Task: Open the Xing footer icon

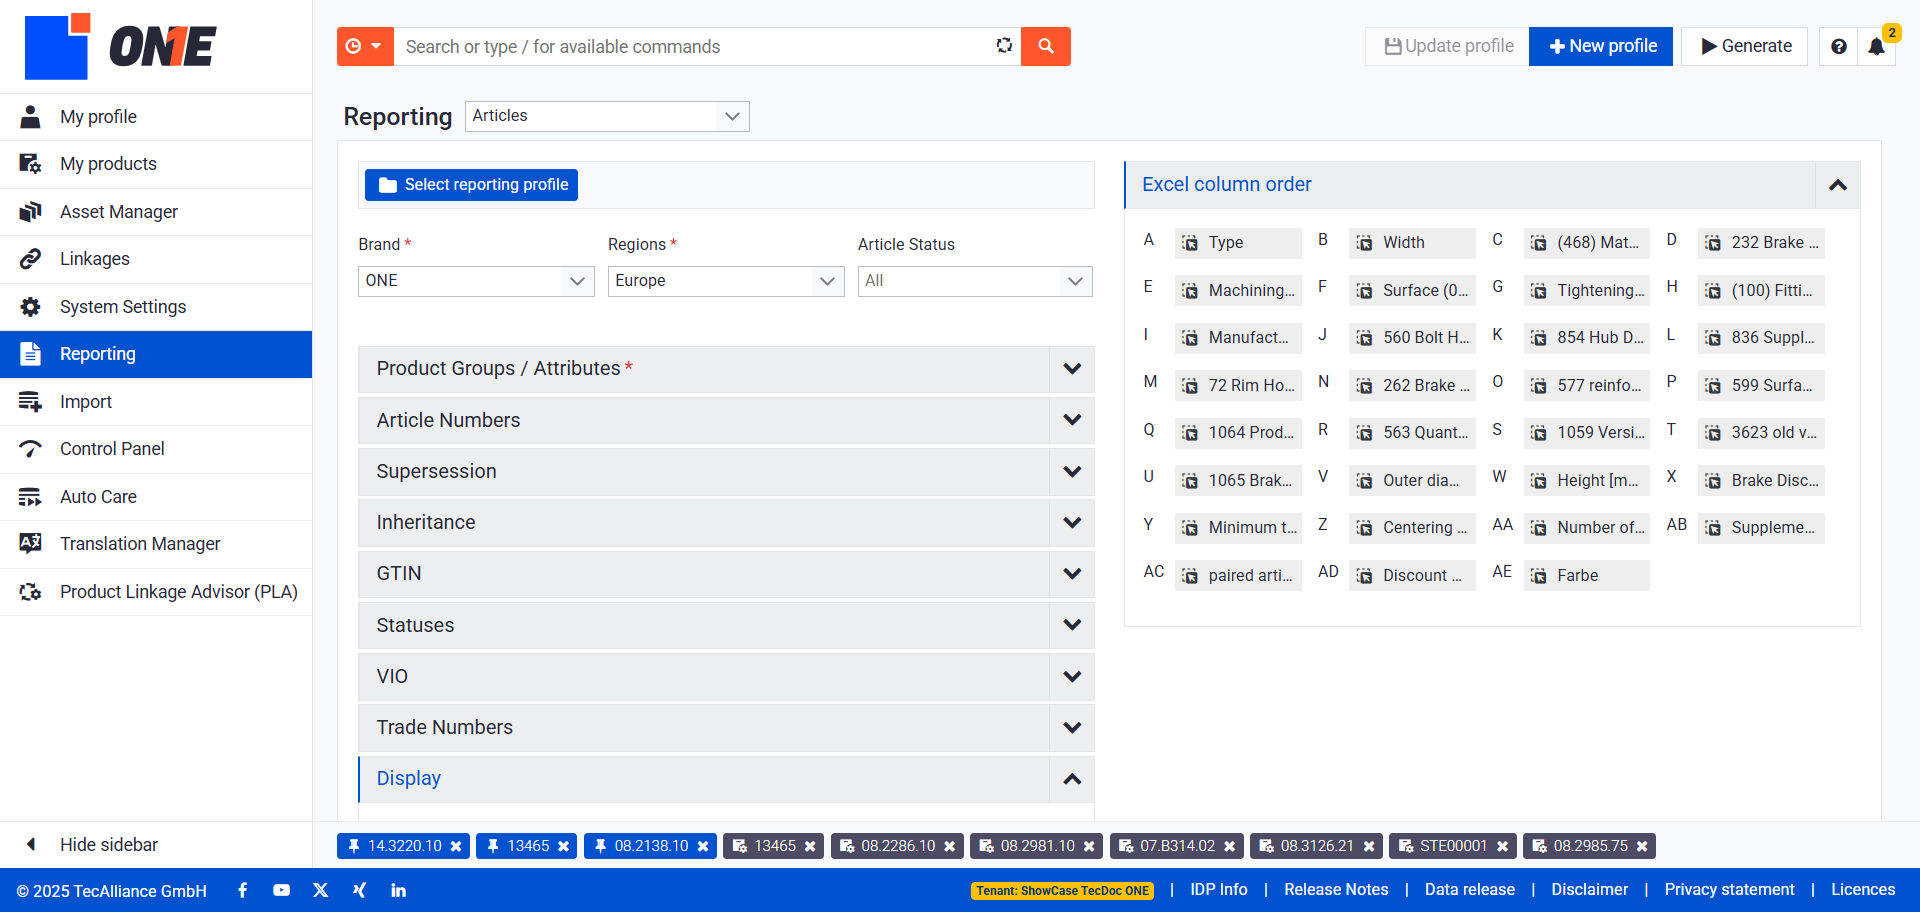Action: 359,890
